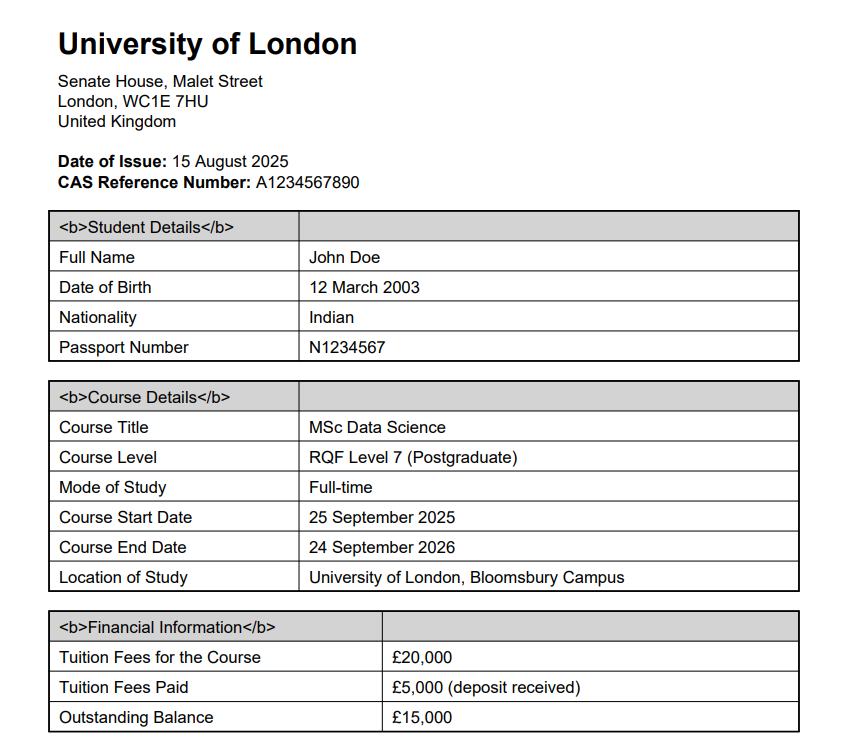Click the Financial Information table header
This screenshot has height=747, width=856.
pyautogui.click(x=167, y=627)
